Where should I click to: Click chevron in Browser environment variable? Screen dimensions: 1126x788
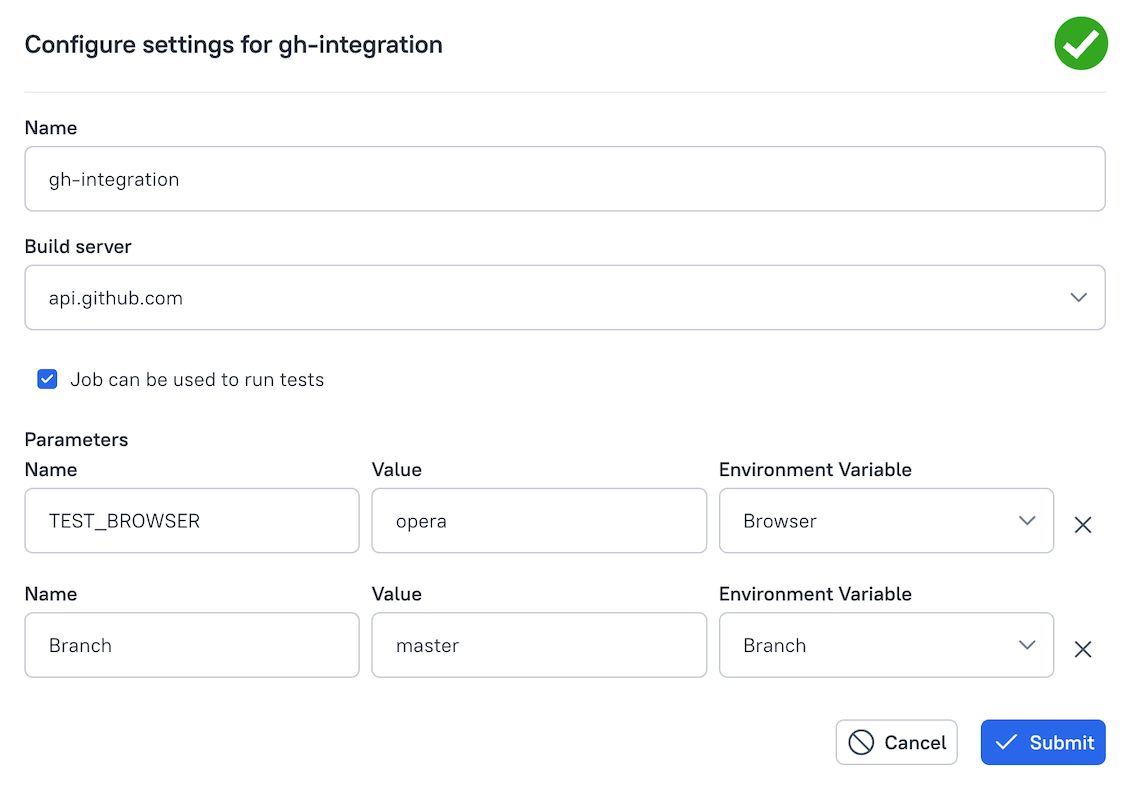pos(1026,521)
